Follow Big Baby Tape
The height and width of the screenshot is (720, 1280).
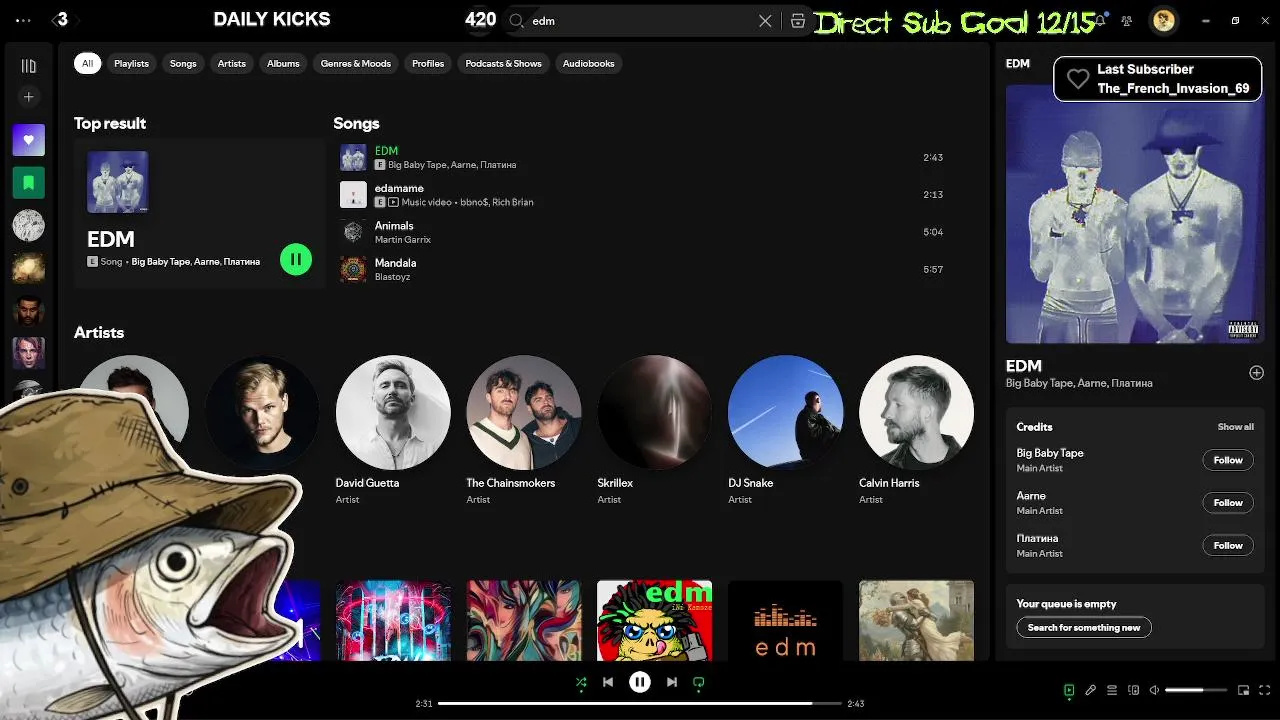1228,460
